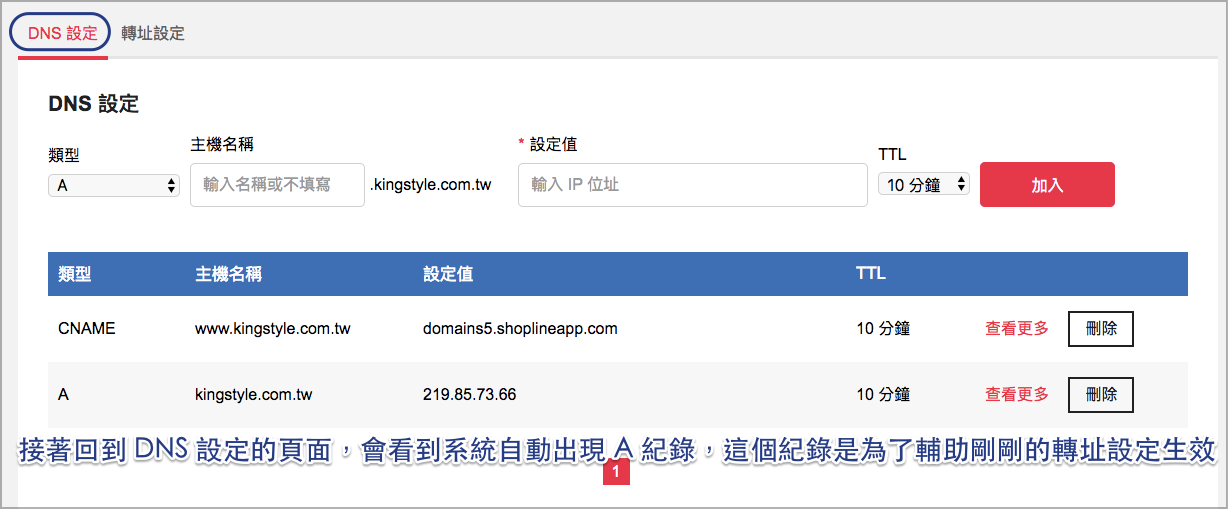Click the TTL column header in table
This screenshot has height=509, width=1228.
871,274
